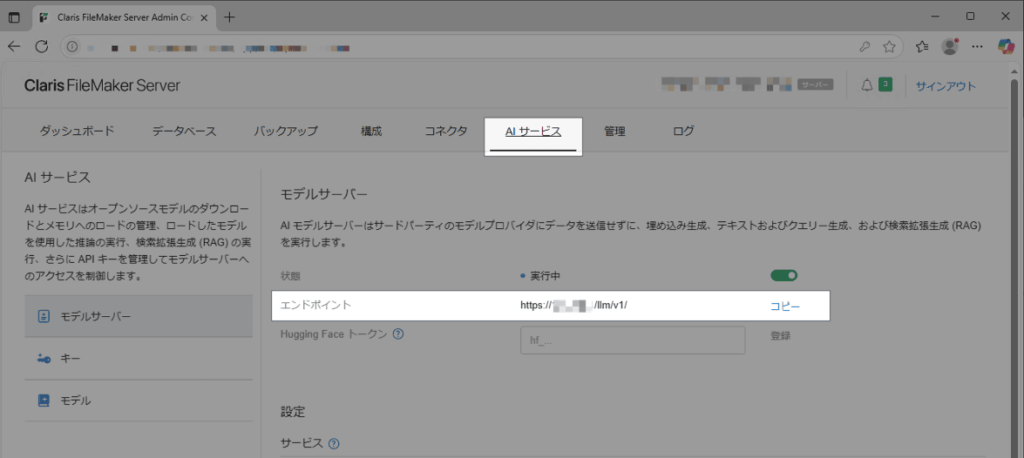
Task: Show help for サービス setting
Action: tap(334, 444)
